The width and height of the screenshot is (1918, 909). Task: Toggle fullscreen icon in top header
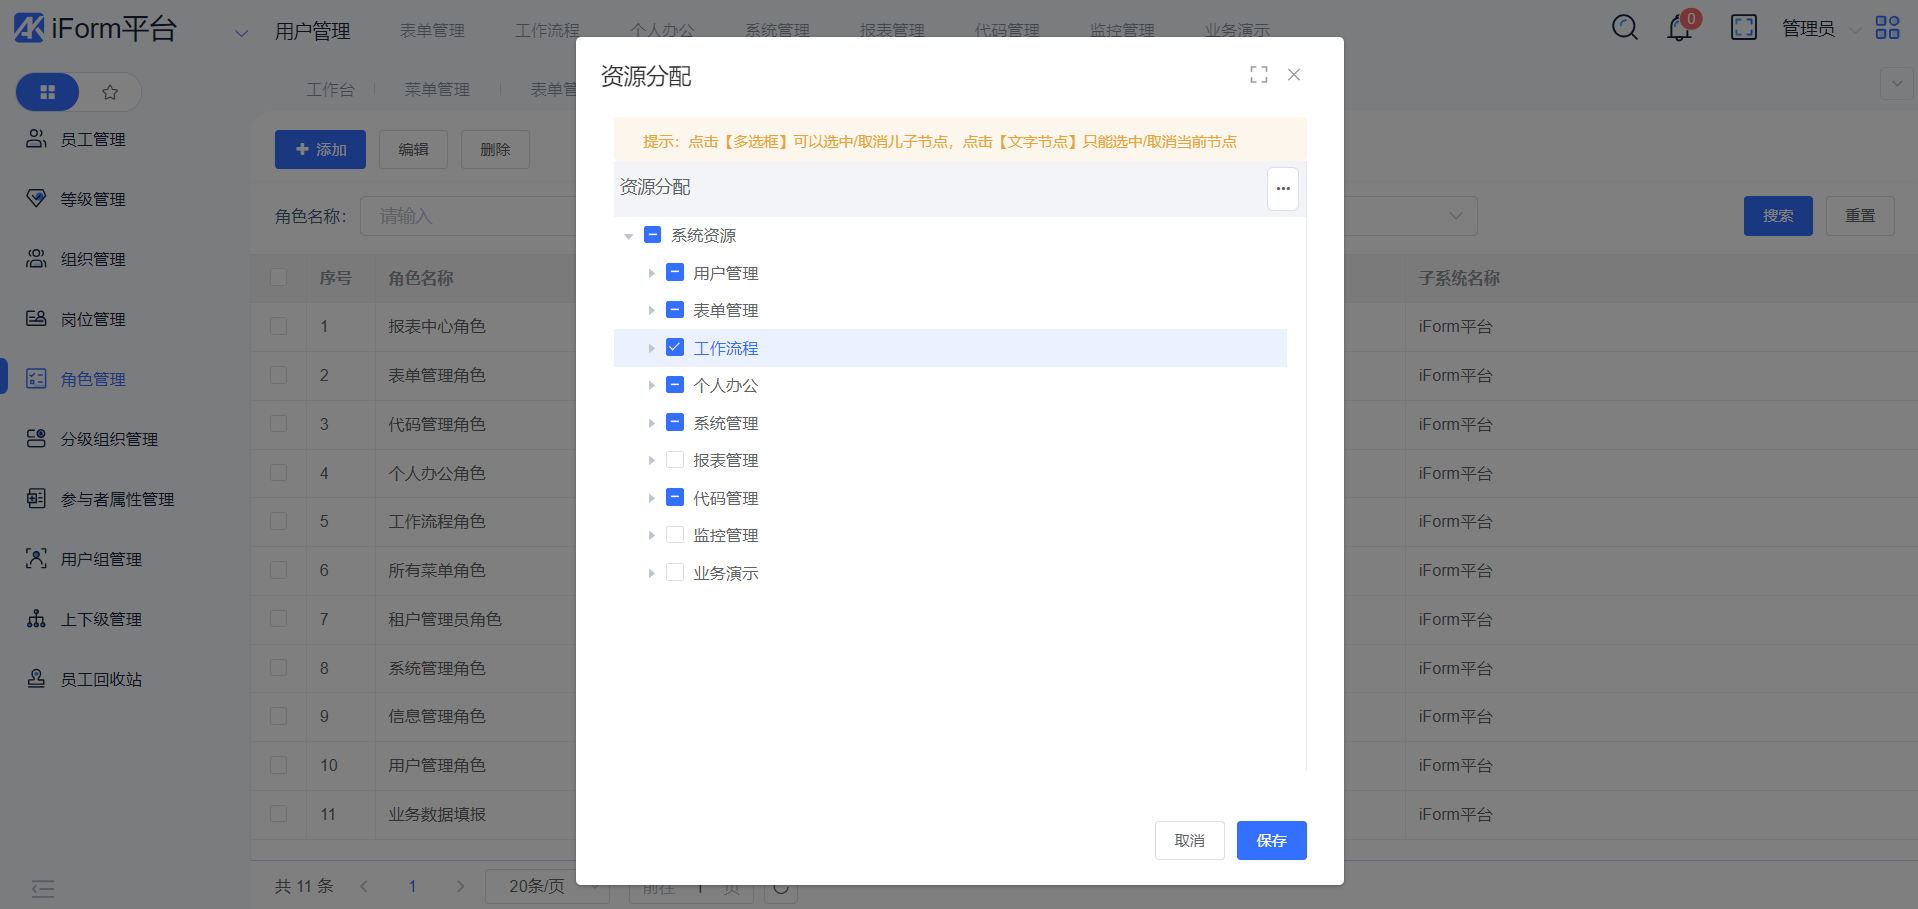click(1743, 28)
